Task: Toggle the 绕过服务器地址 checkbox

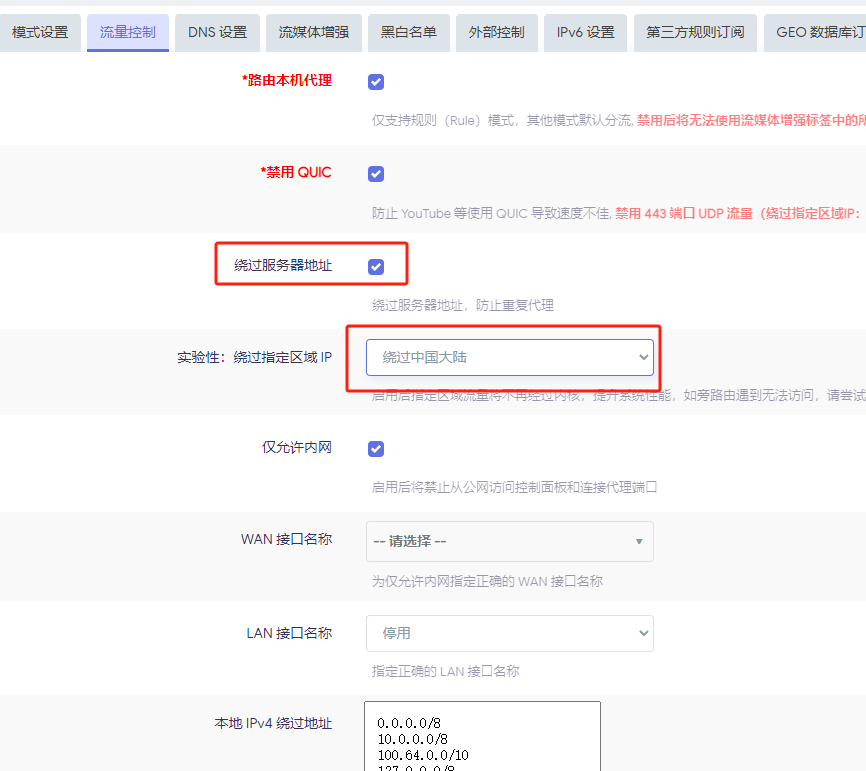Action: (x=376, y=267)
